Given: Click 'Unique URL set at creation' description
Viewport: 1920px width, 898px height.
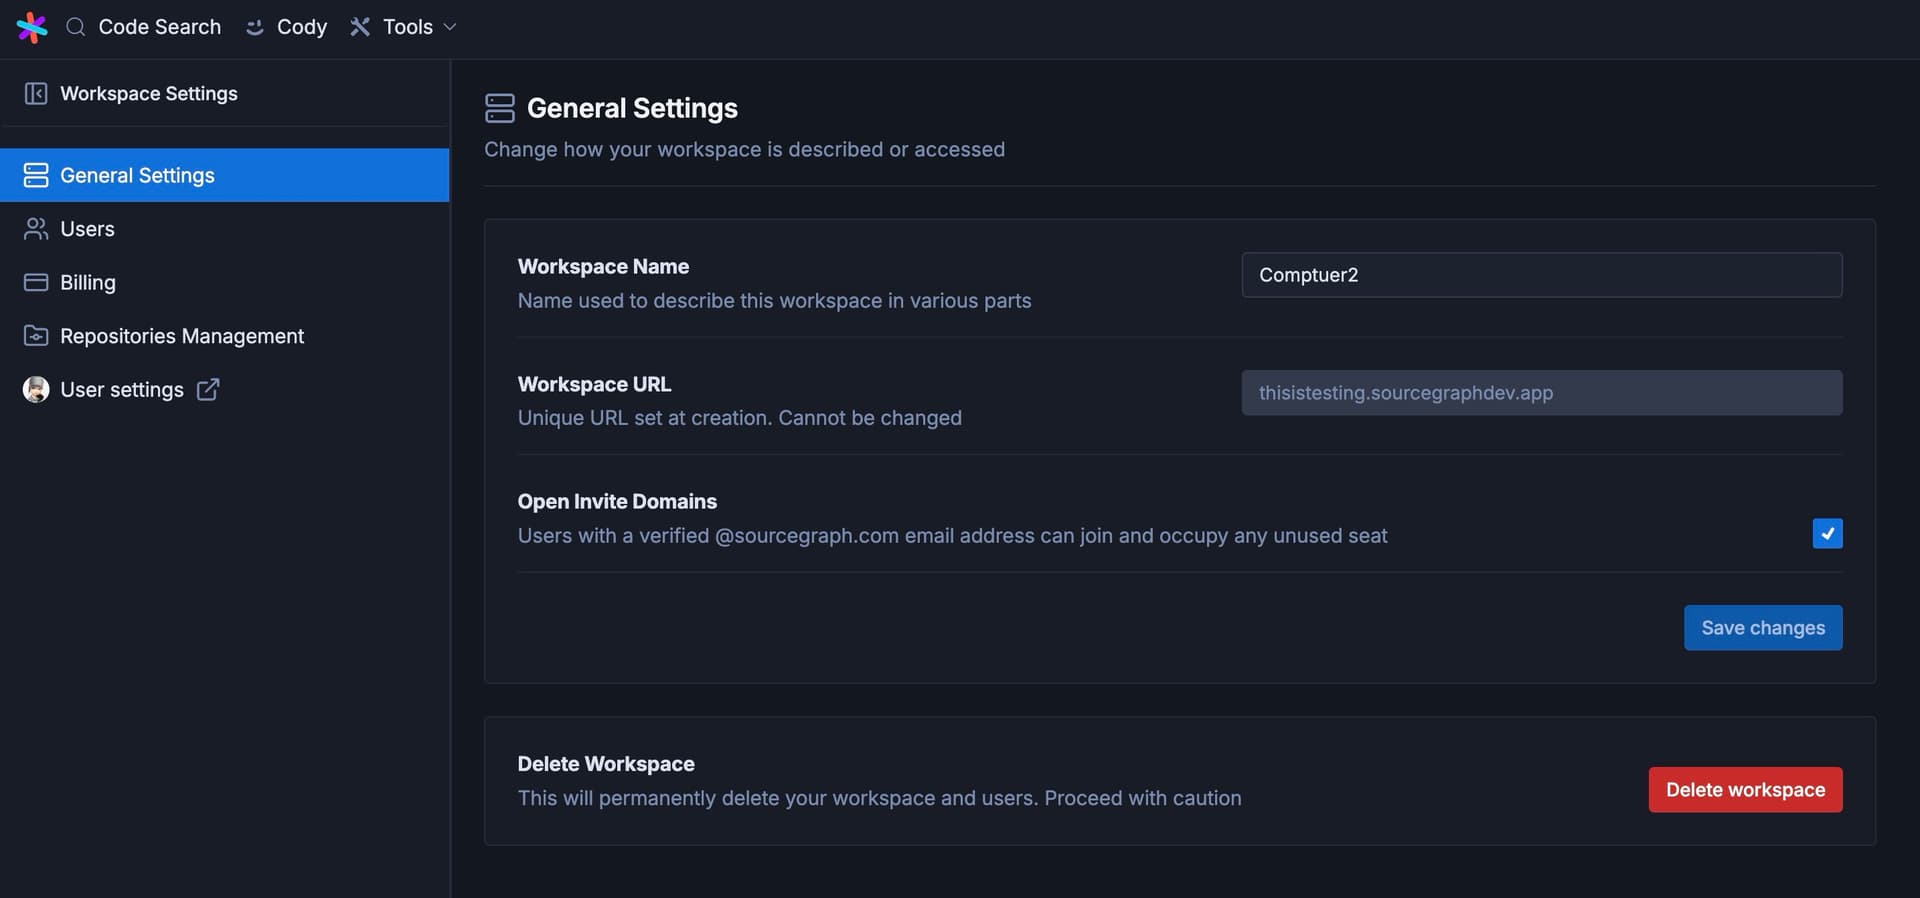Looking at the screenshot, I should [x=739, y=418].
